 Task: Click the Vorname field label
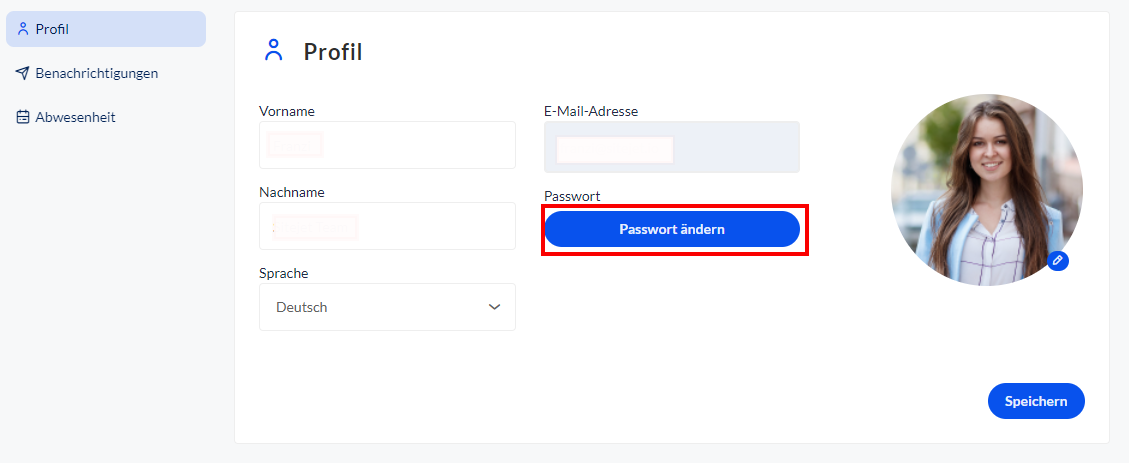(x=287, y=111)
